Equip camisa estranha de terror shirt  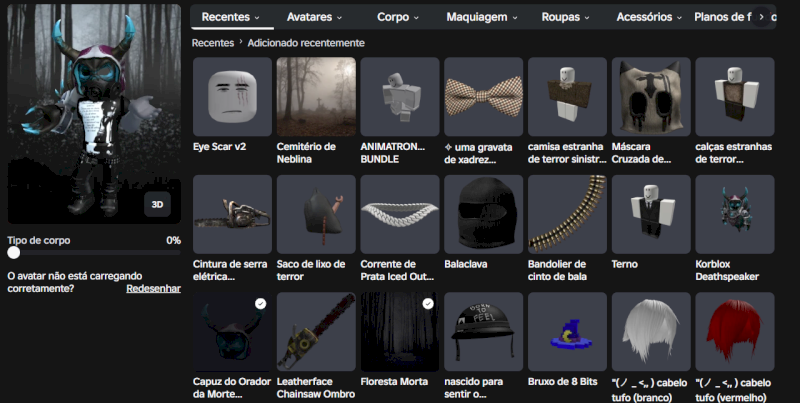coord(567,97)
